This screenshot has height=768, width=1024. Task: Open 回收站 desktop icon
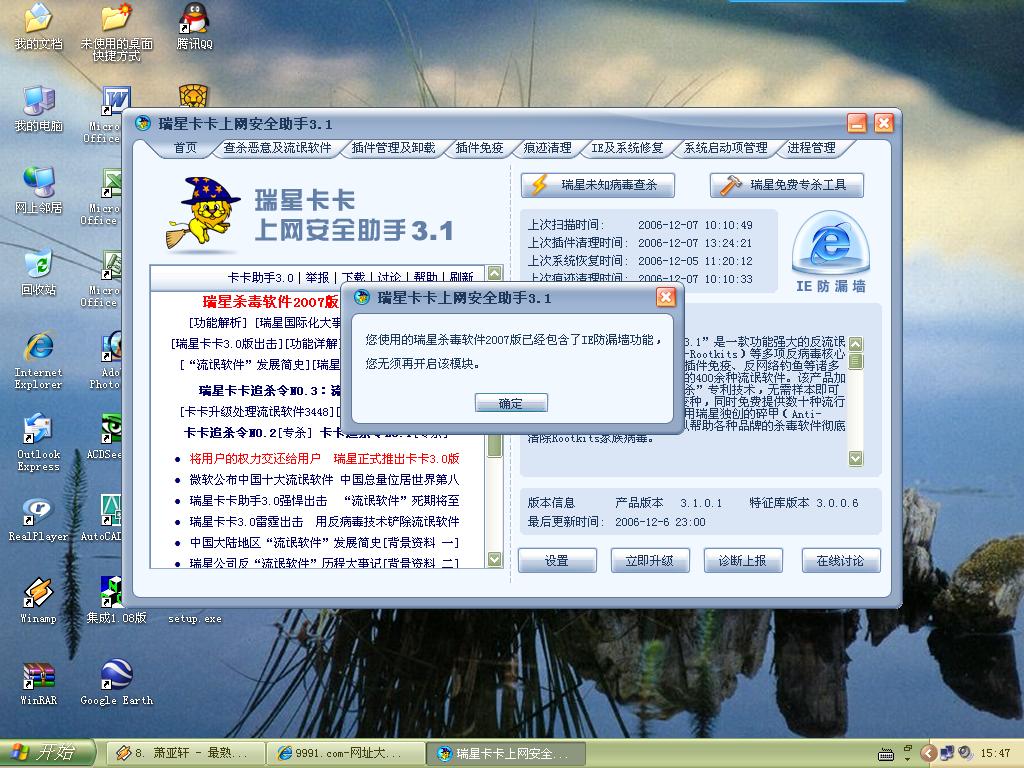39,272
